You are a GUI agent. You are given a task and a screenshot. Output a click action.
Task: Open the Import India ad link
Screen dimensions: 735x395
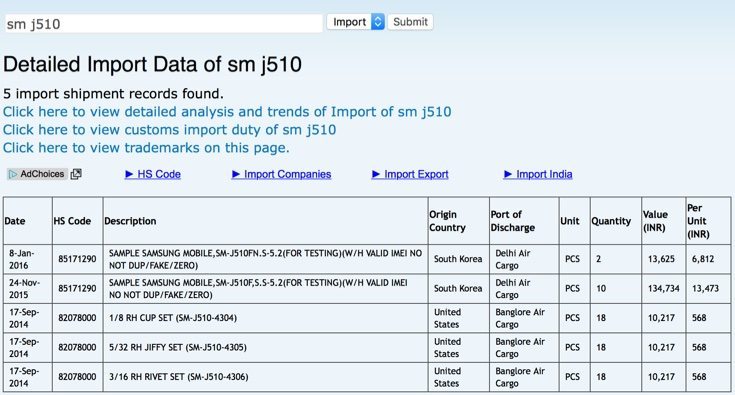pyautogui.click(x=538, y=174)
